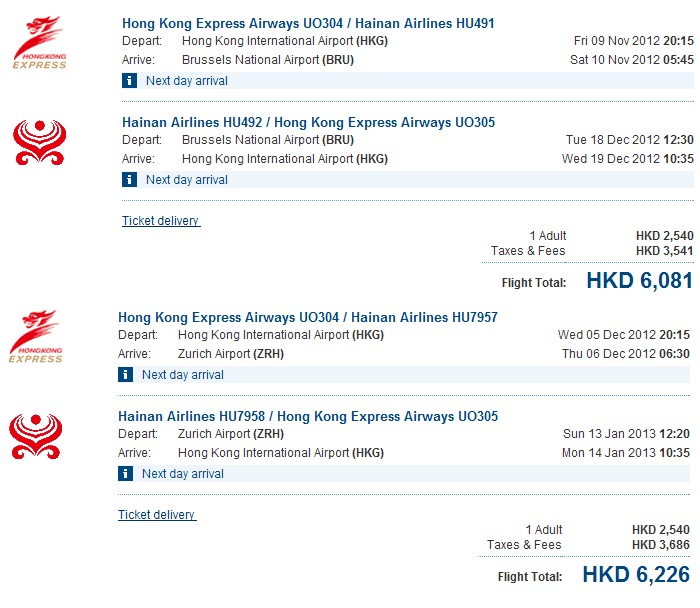Click info icon under HU492 return flight
Viewport: 700px width, 608px height.
(129, 180)
